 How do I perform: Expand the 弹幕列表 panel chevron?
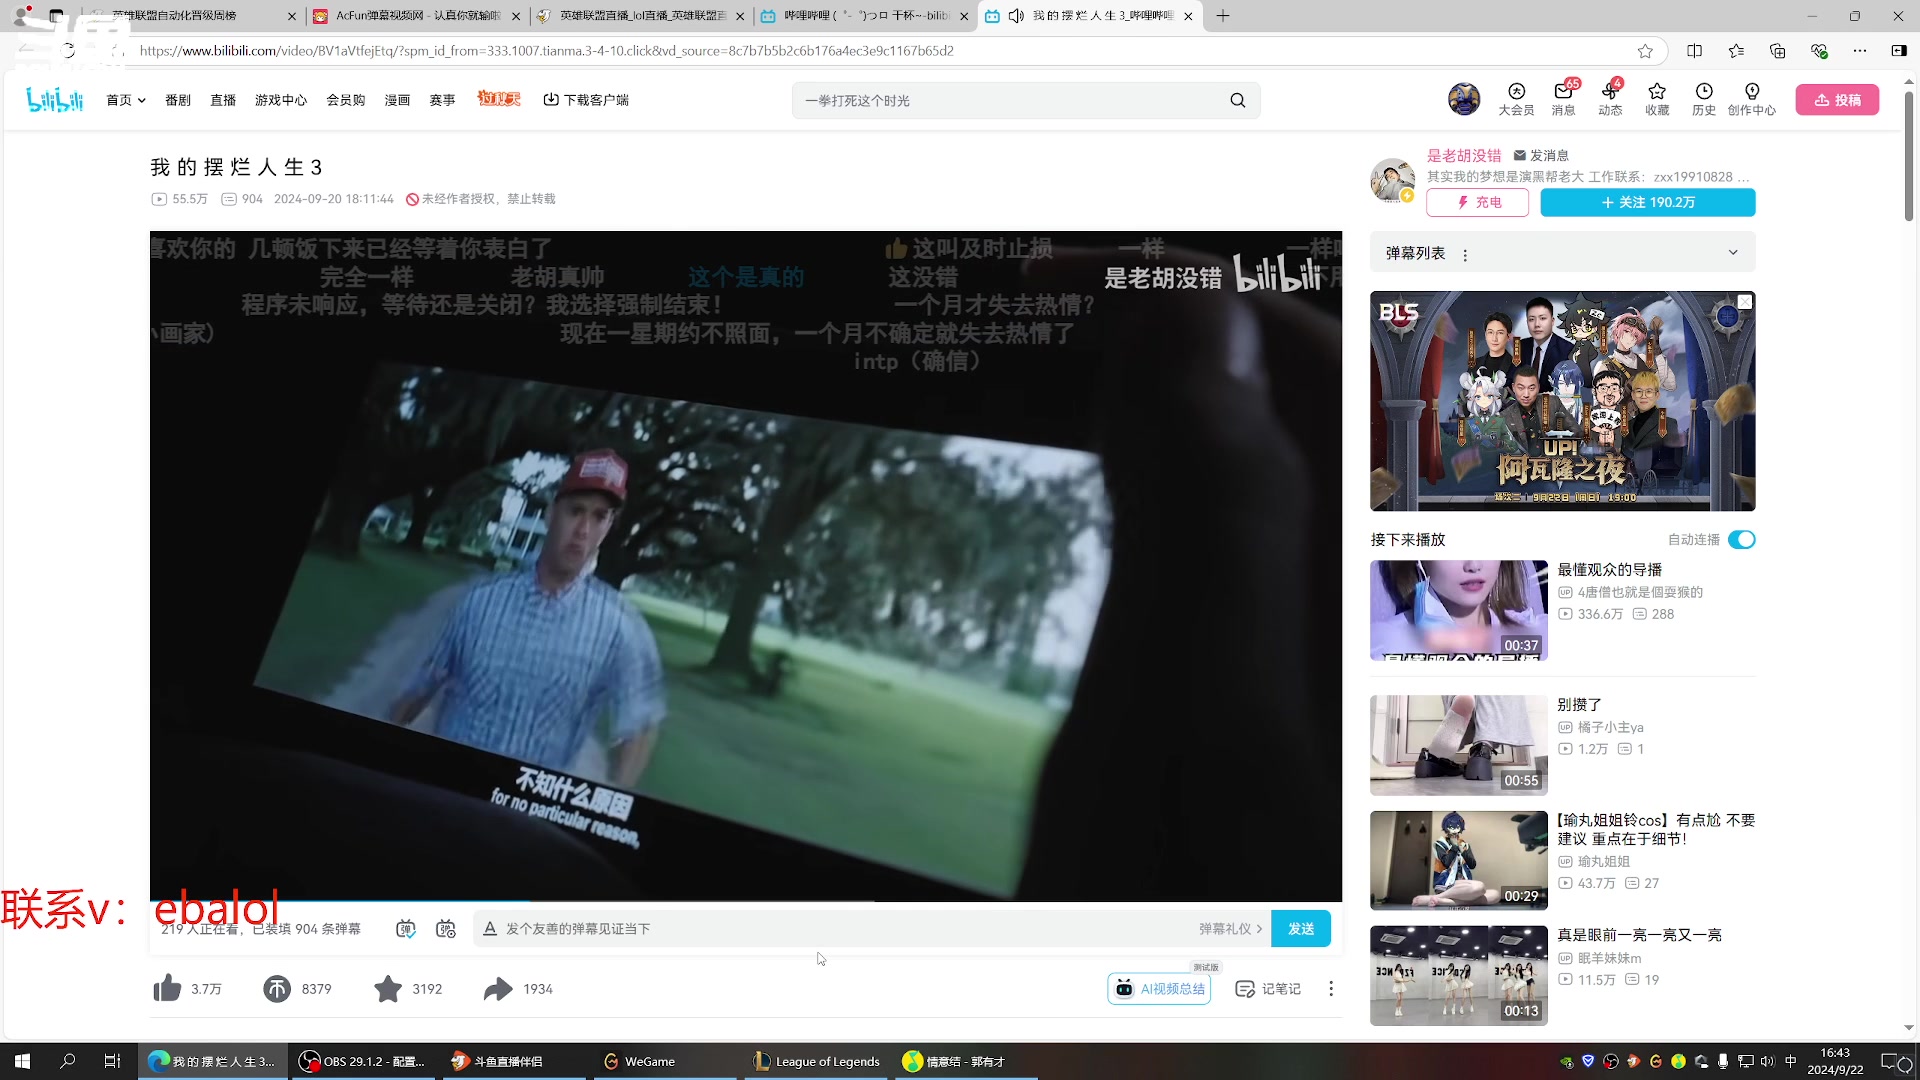1733,253
